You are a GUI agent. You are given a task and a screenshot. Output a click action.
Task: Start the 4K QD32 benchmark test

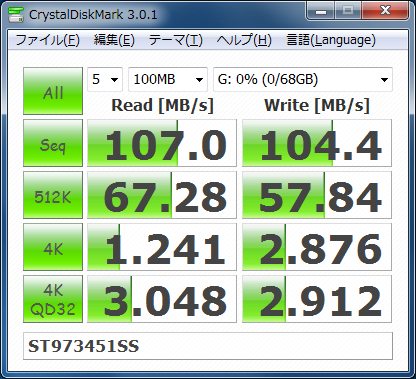coord(53,299)
